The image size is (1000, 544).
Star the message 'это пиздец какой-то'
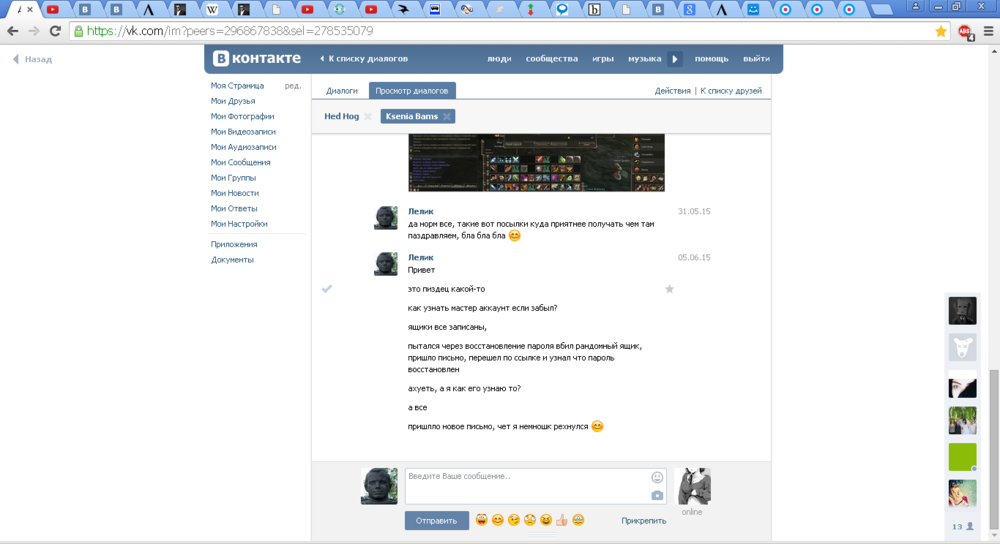(x=669, y=289)
